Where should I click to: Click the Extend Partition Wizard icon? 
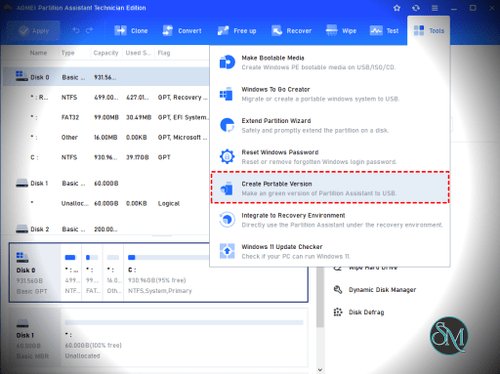coord(227,125)
